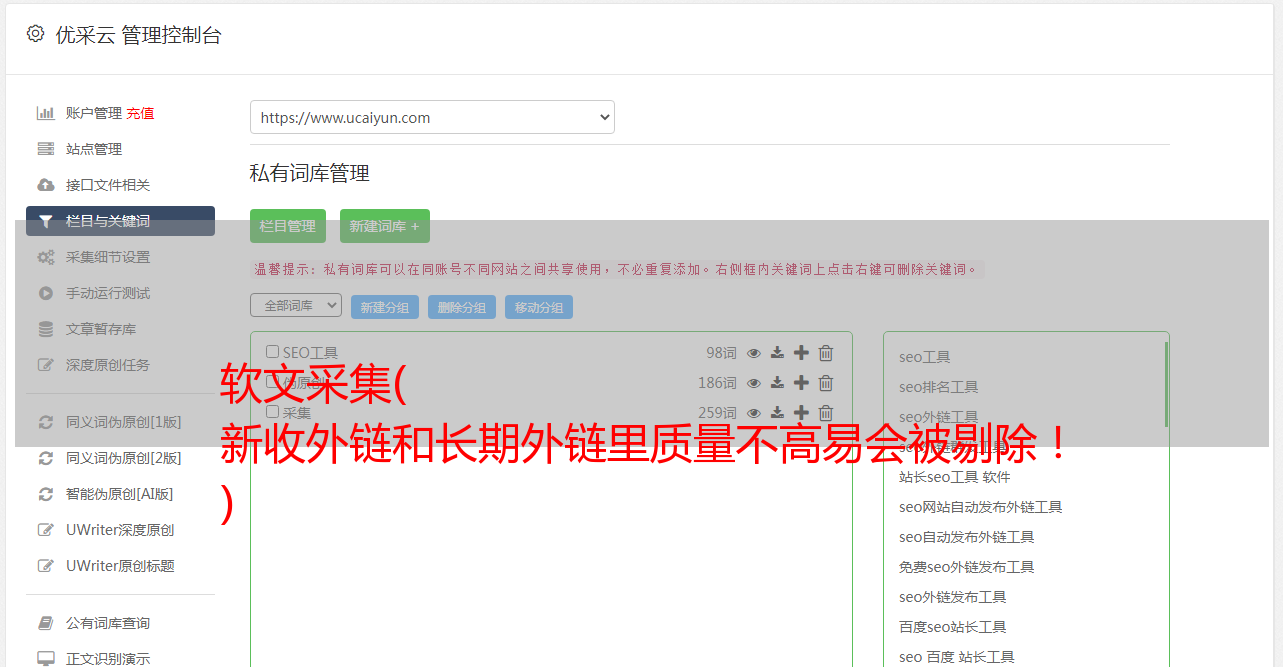Tick the SEO工具 checkbox
The width and height of the screenshot is (1283, 667).
(x=272, y=352)
